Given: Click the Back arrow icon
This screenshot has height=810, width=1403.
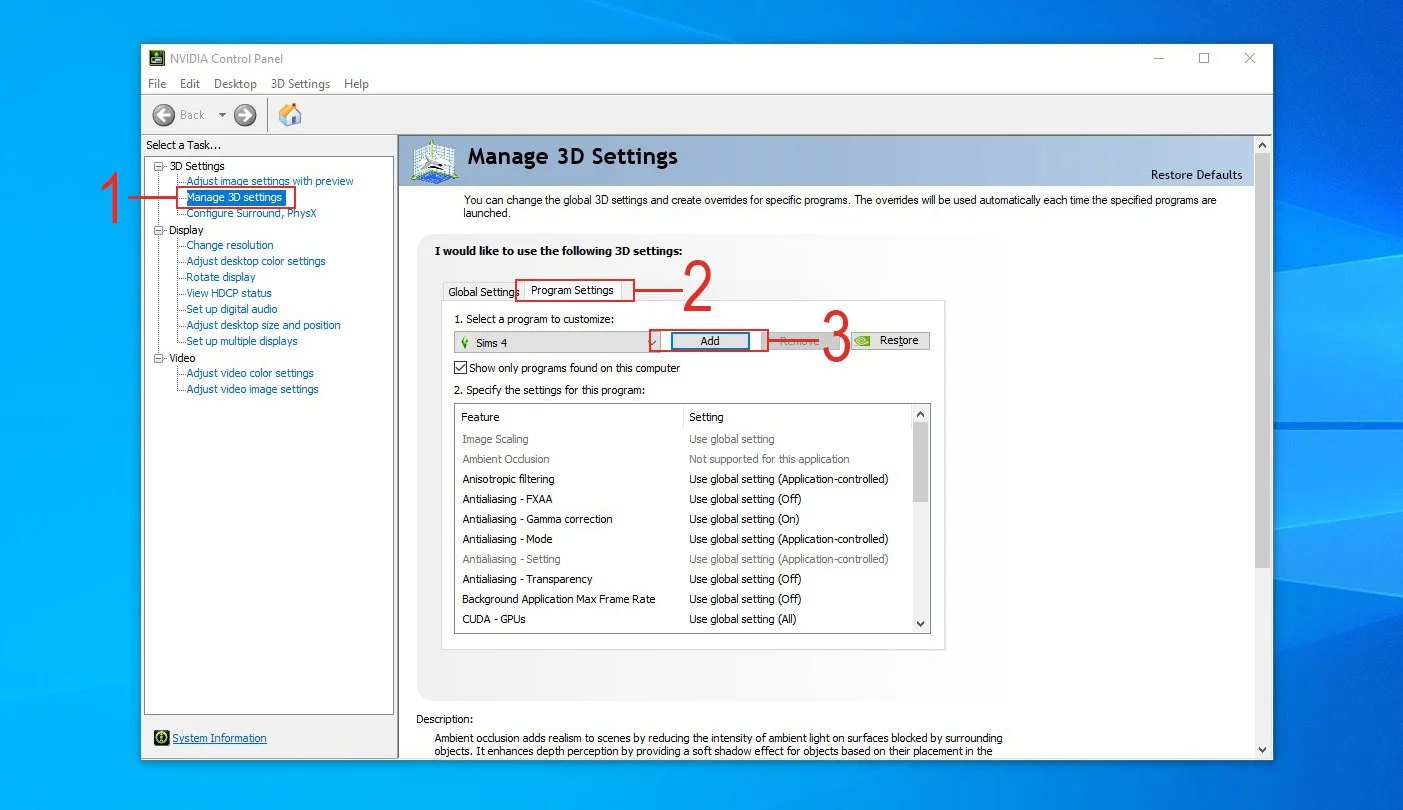Looking at the screenshot, I should 164,115.
